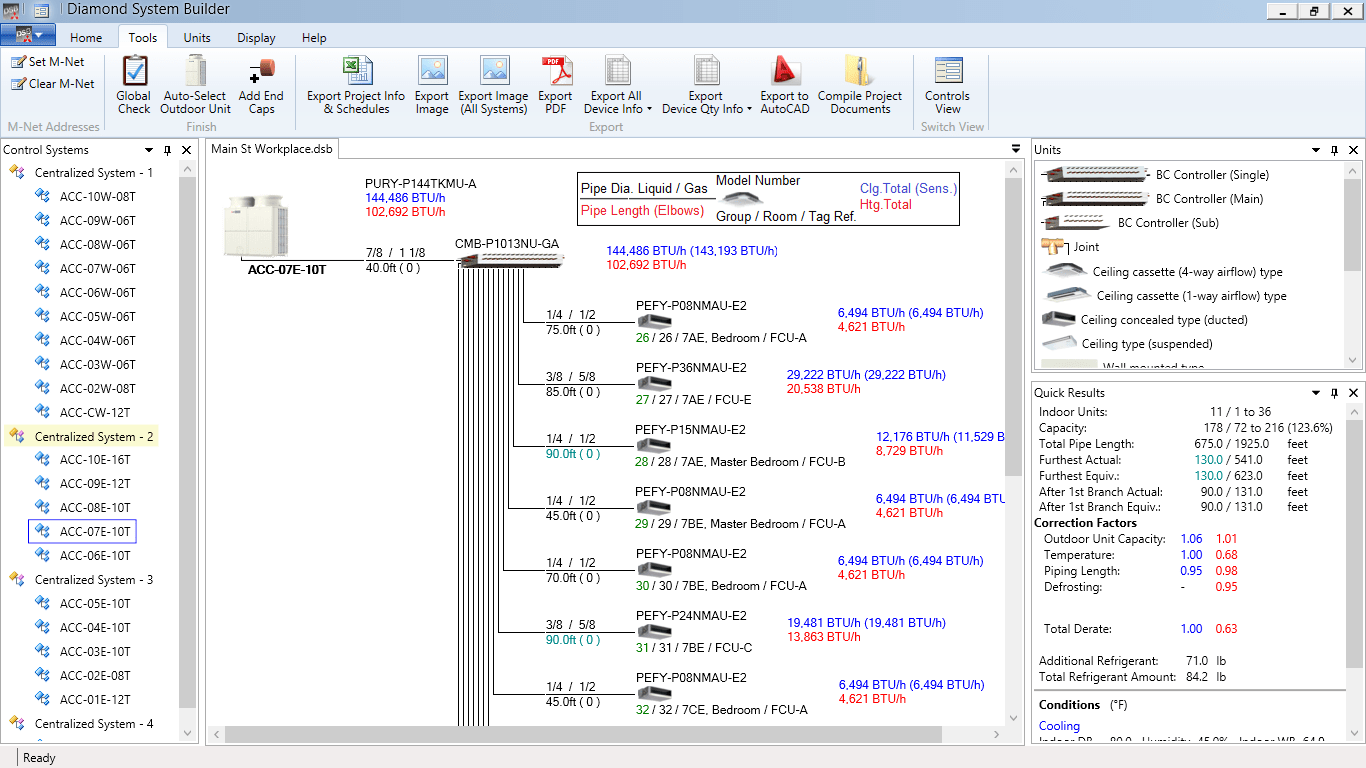Export the project to PDF
1366x768 pixels.
point(556,85)
